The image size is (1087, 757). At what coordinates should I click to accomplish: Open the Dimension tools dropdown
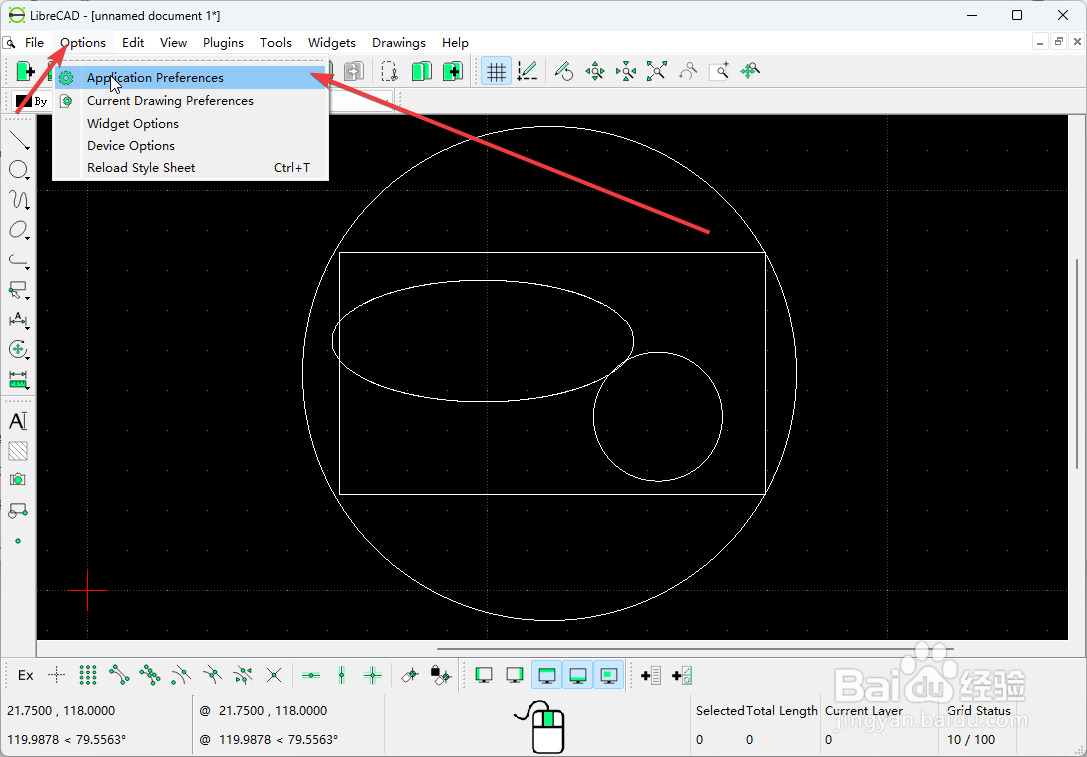tap(19, 320)
